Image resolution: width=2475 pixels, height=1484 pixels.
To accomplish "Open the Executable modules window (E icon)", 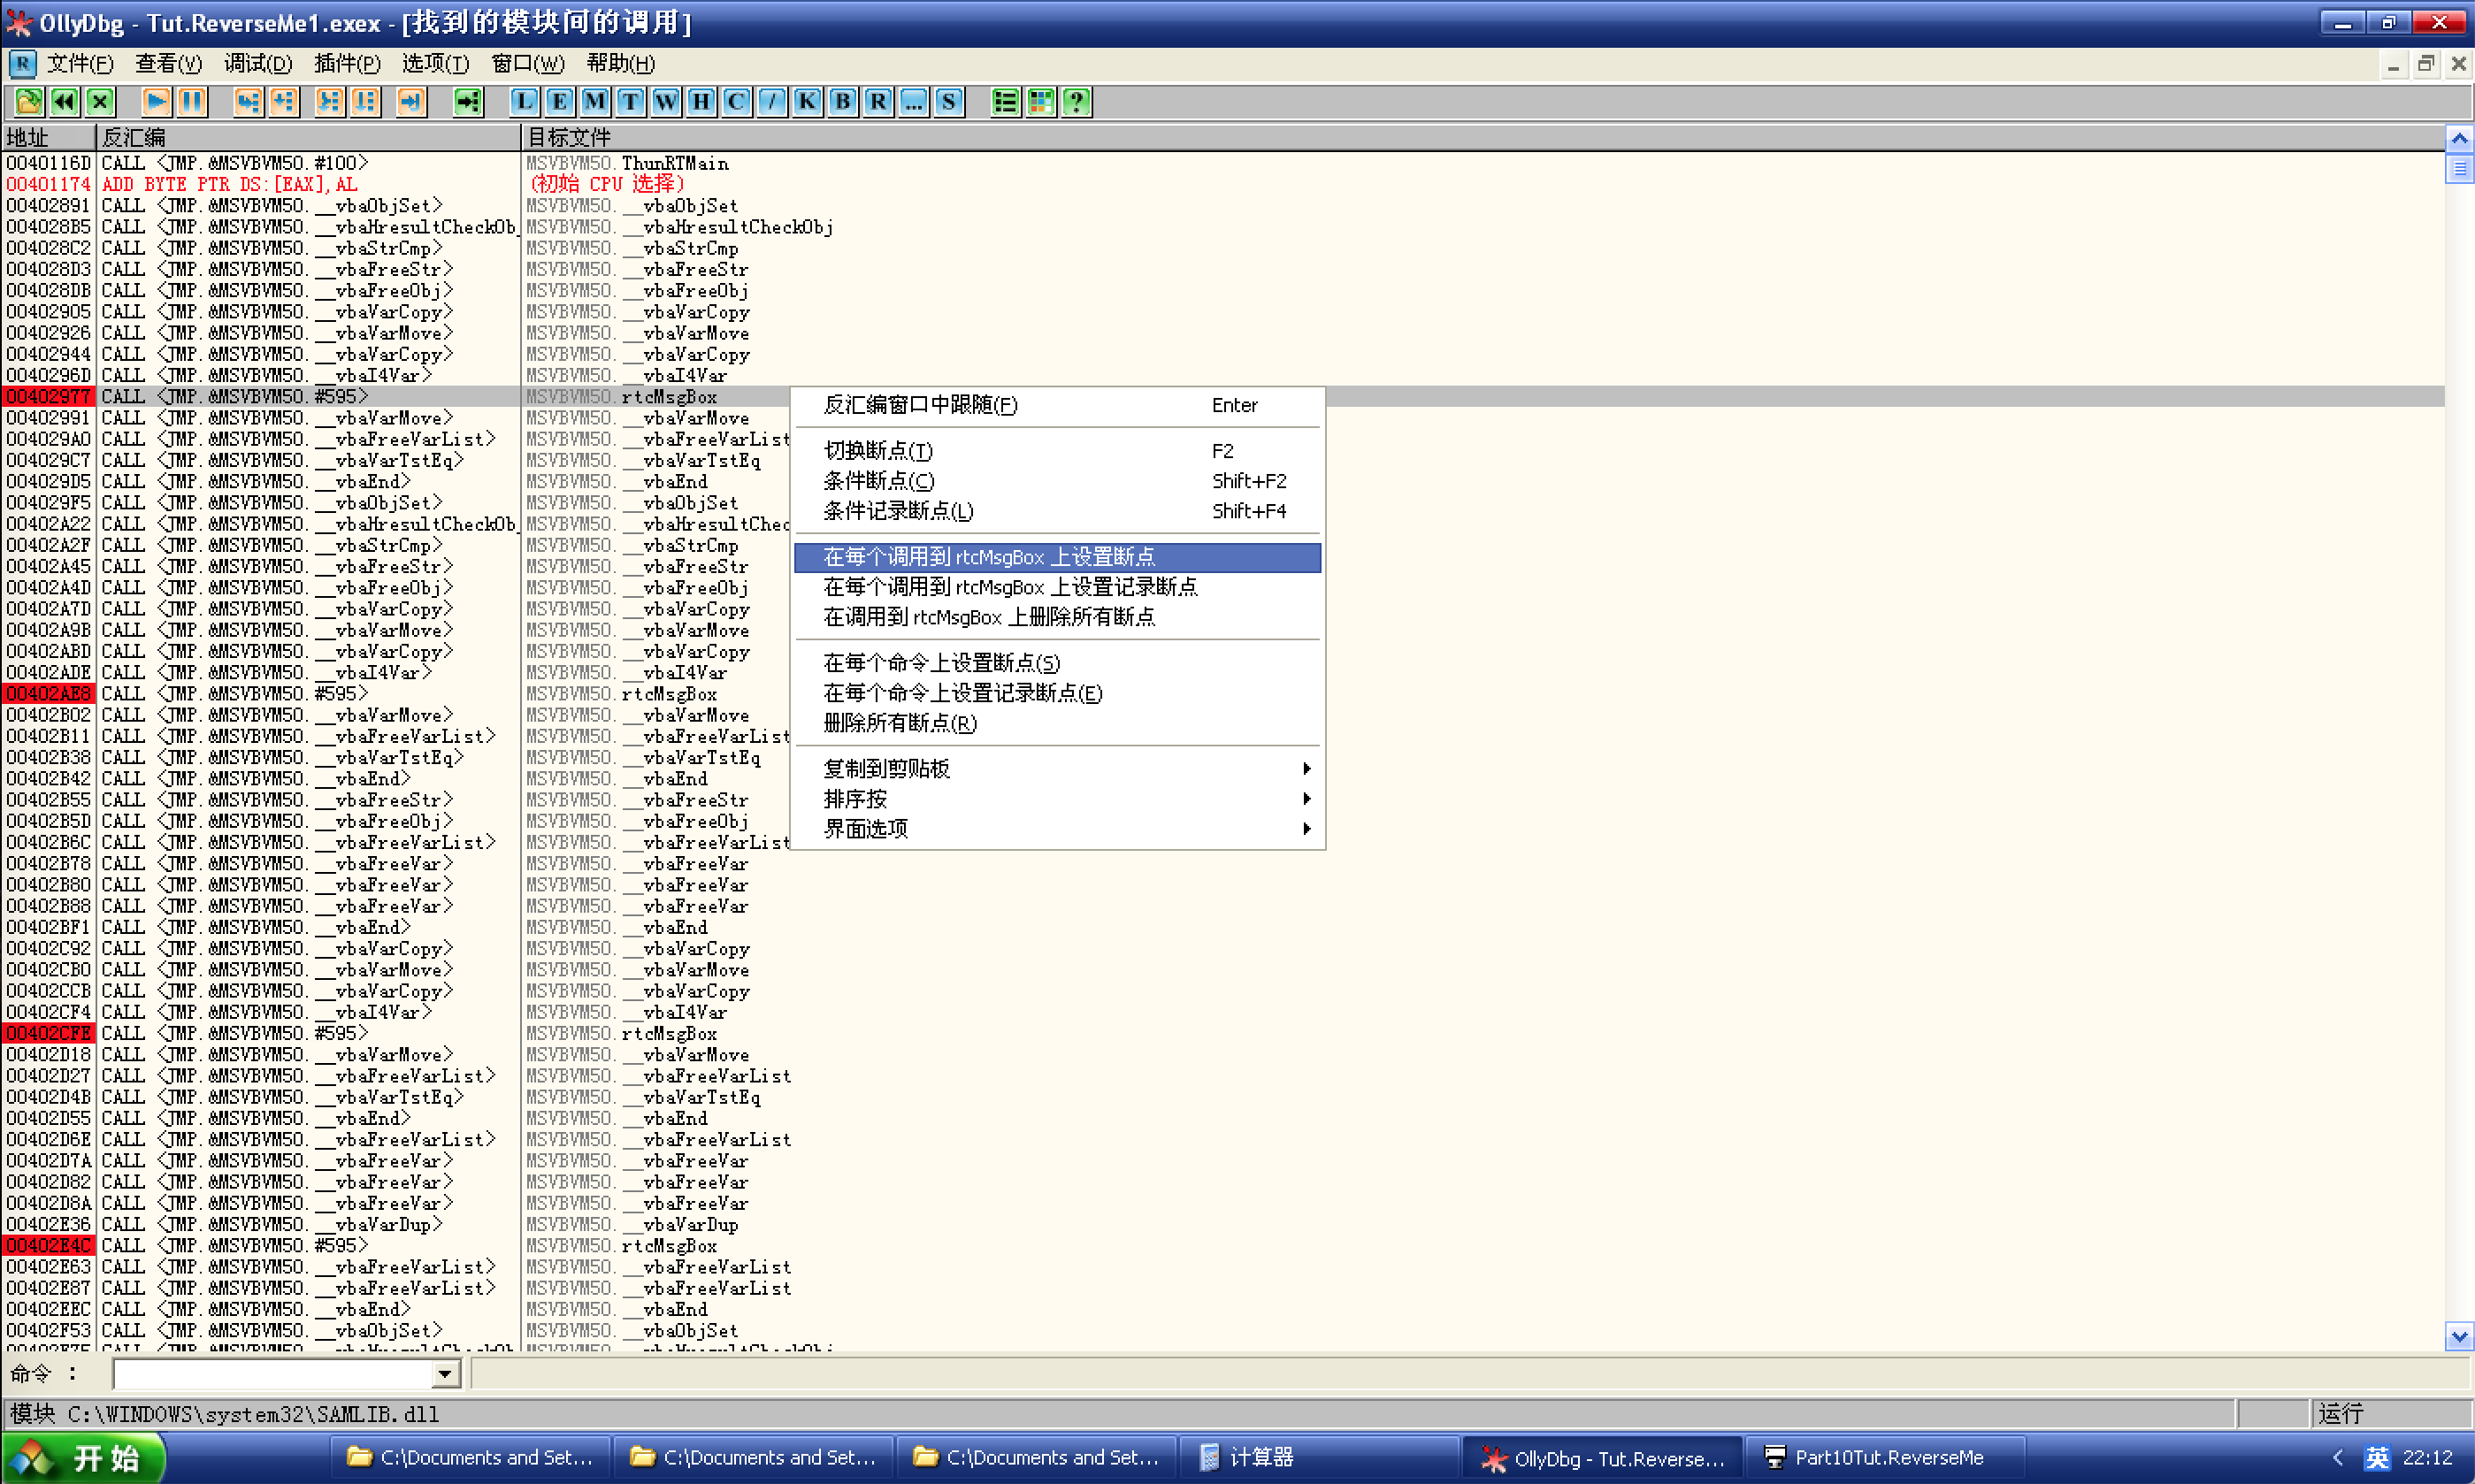I will click(x=558, y=101).
